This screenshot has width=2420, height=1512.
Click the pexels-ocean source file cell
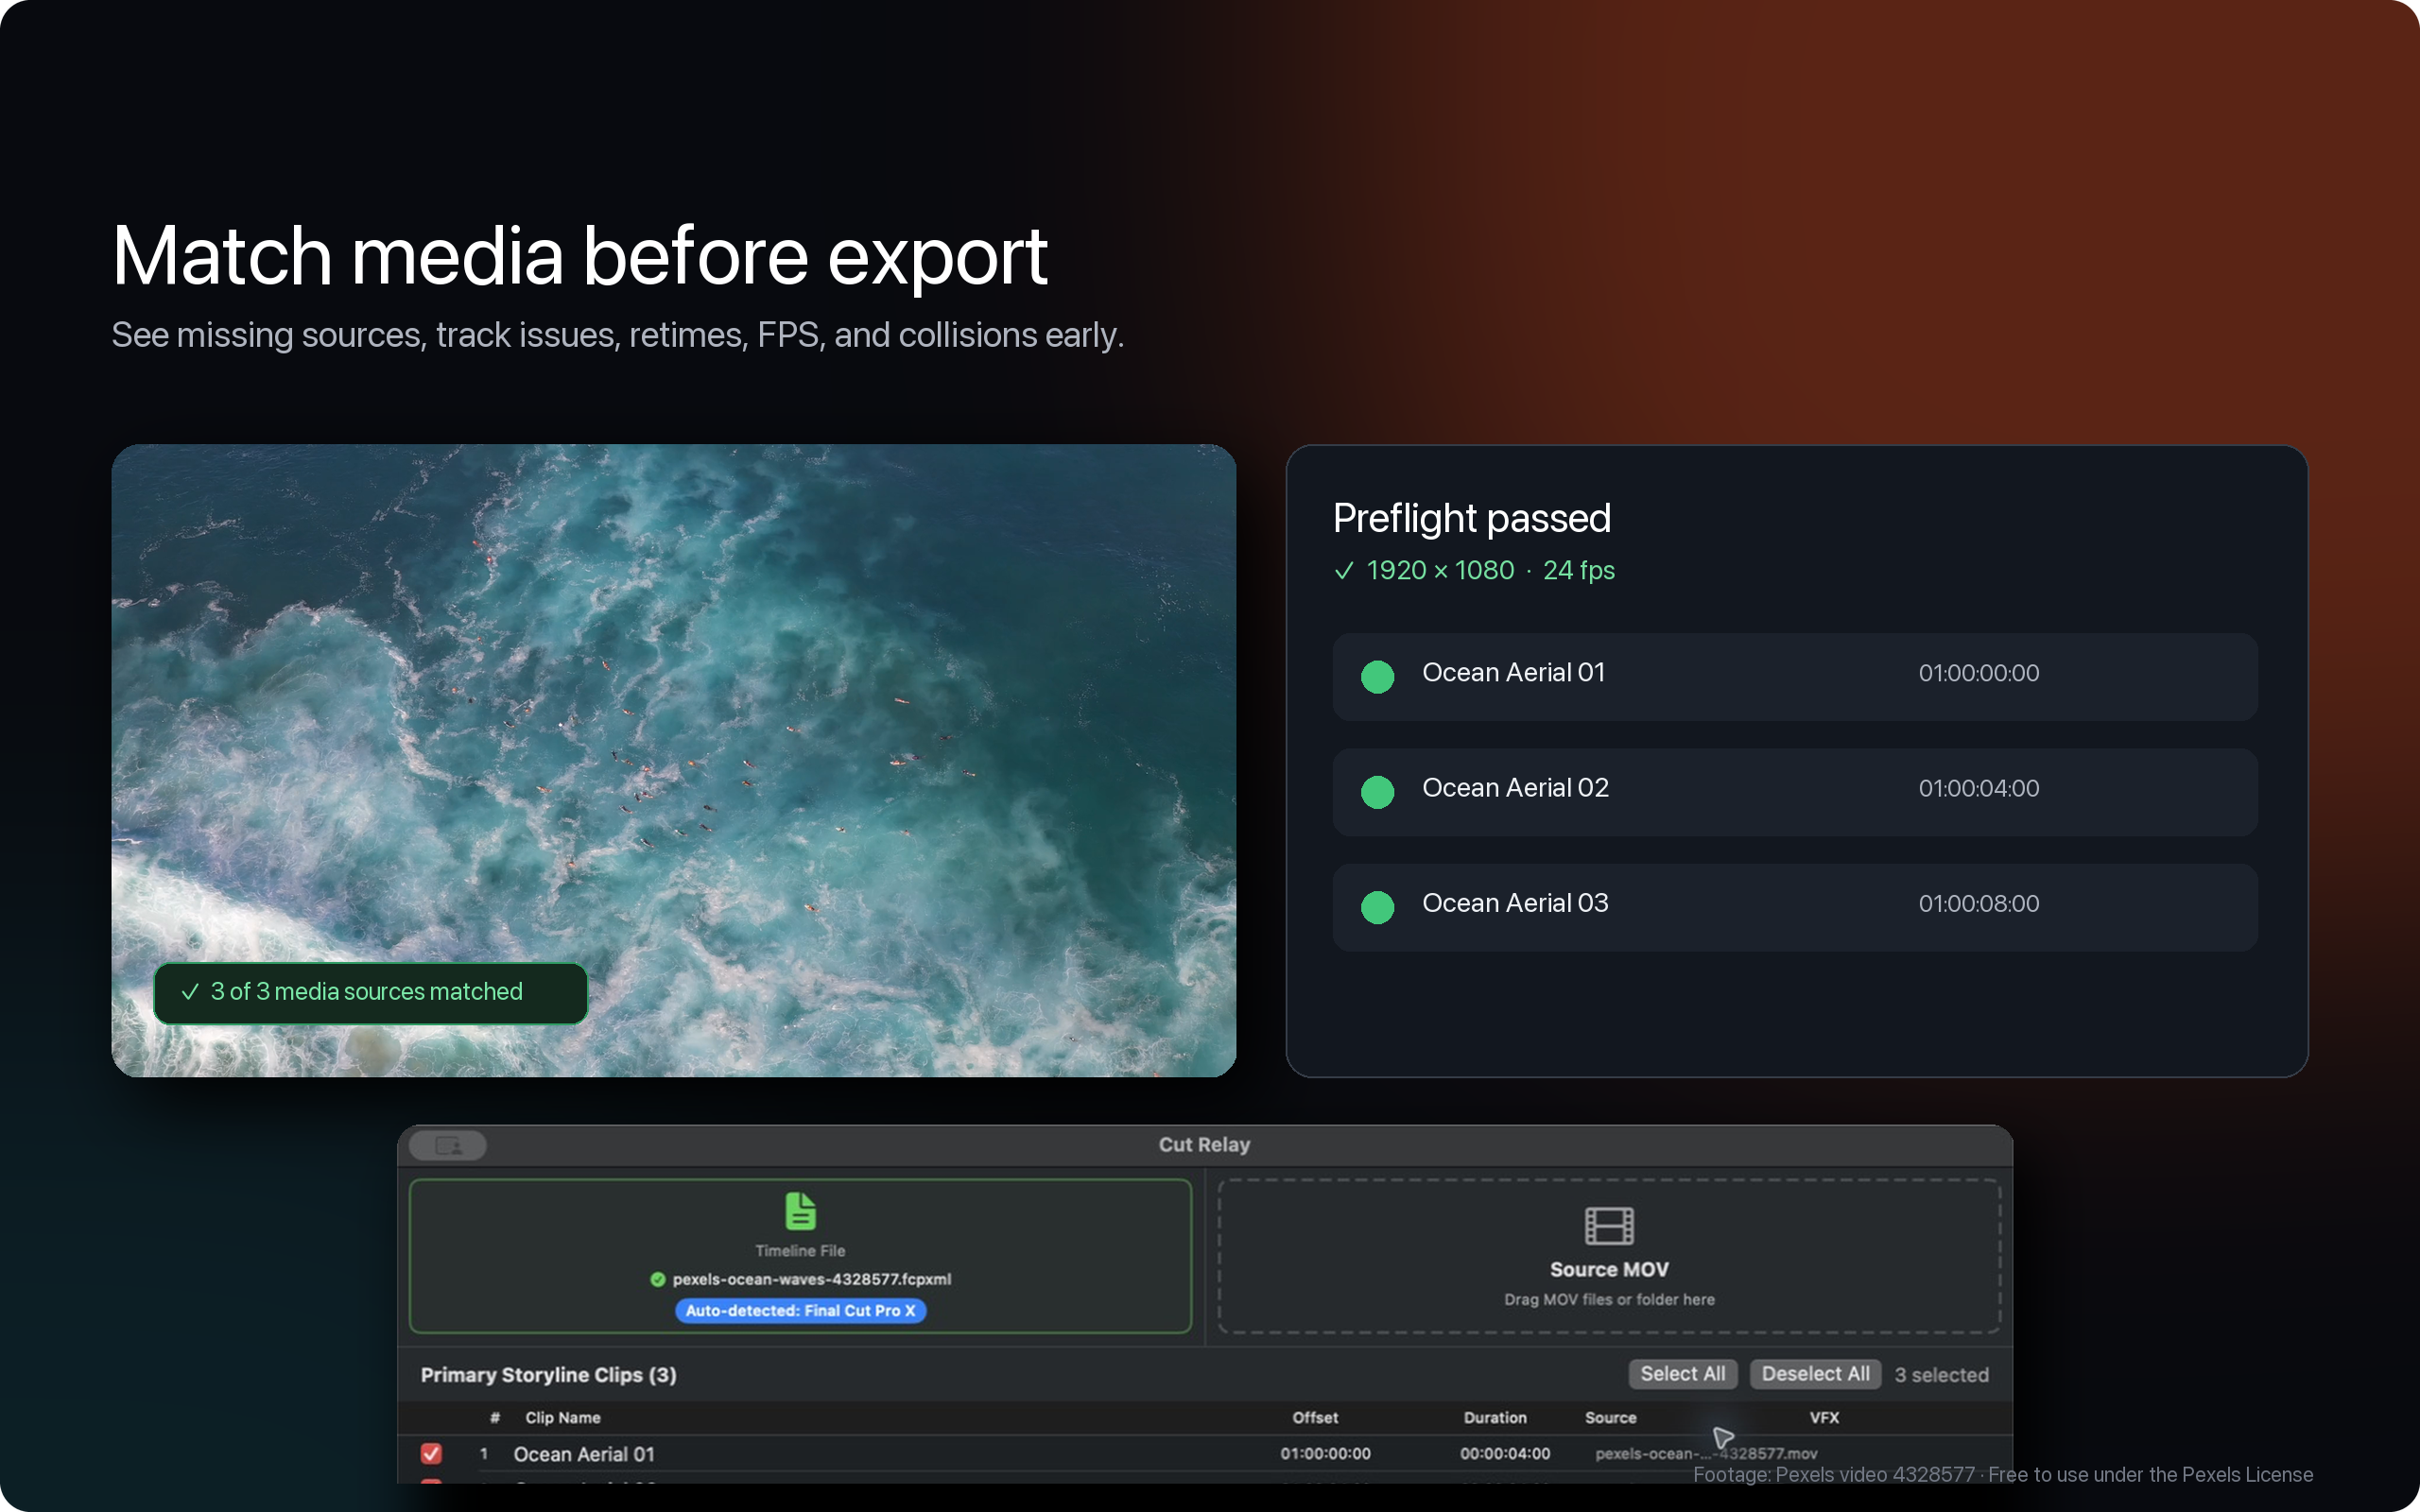click(1706, 1454)
